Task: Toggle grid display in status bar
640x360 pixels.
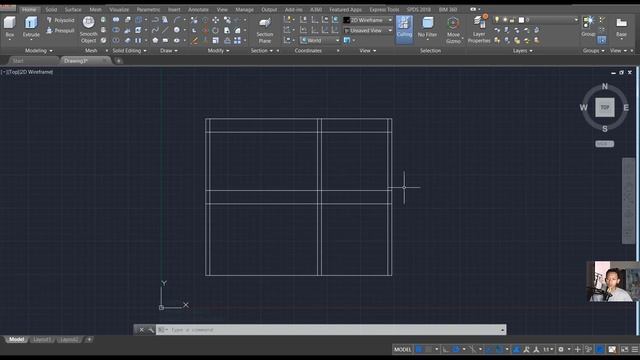Action: pos(419,349)
